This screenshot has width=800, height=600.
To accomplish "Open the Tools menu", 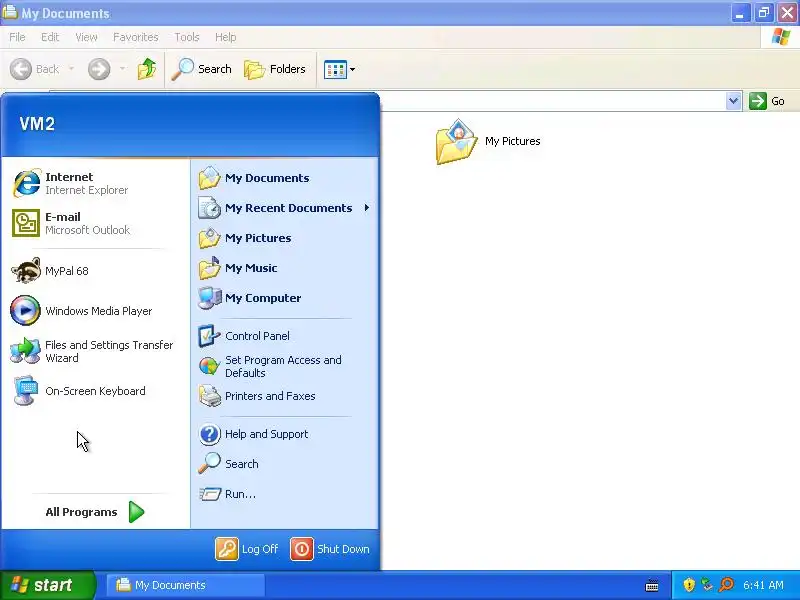I will coord(187,37).
